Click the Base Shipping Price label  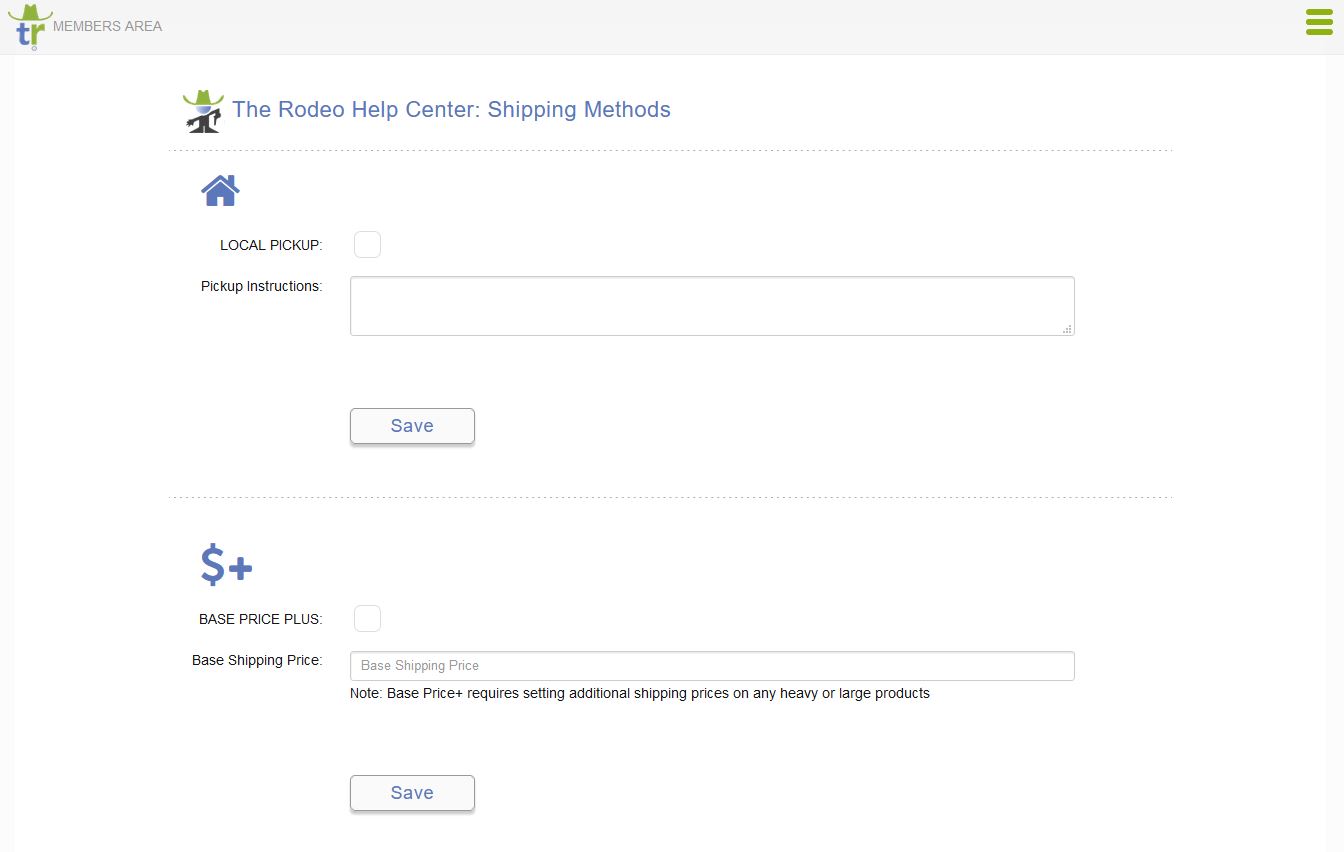point(257,660)
